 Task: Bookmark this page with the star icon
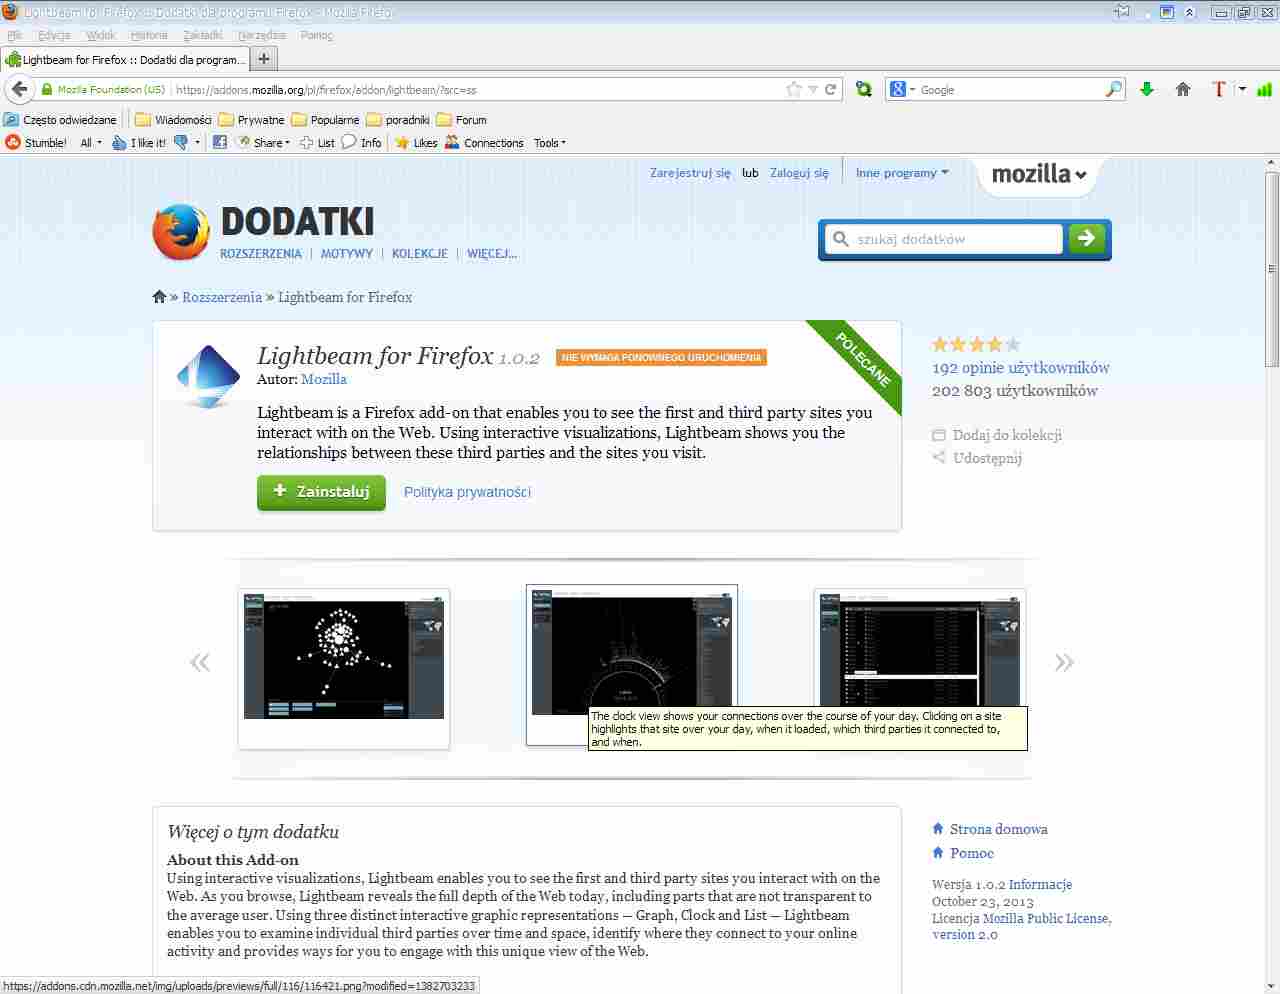[794, 89]
